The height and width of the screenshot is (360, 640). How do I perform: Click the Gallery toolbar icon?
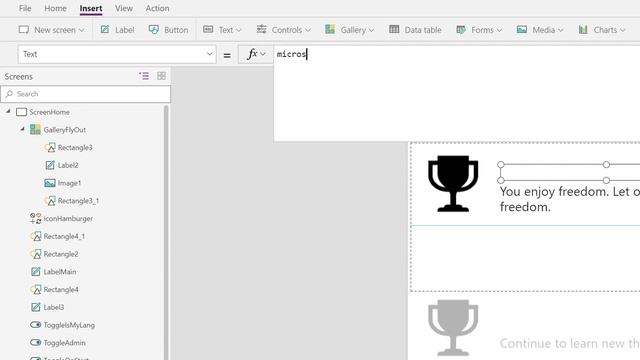pyautogui.click(x=330, y=29)
